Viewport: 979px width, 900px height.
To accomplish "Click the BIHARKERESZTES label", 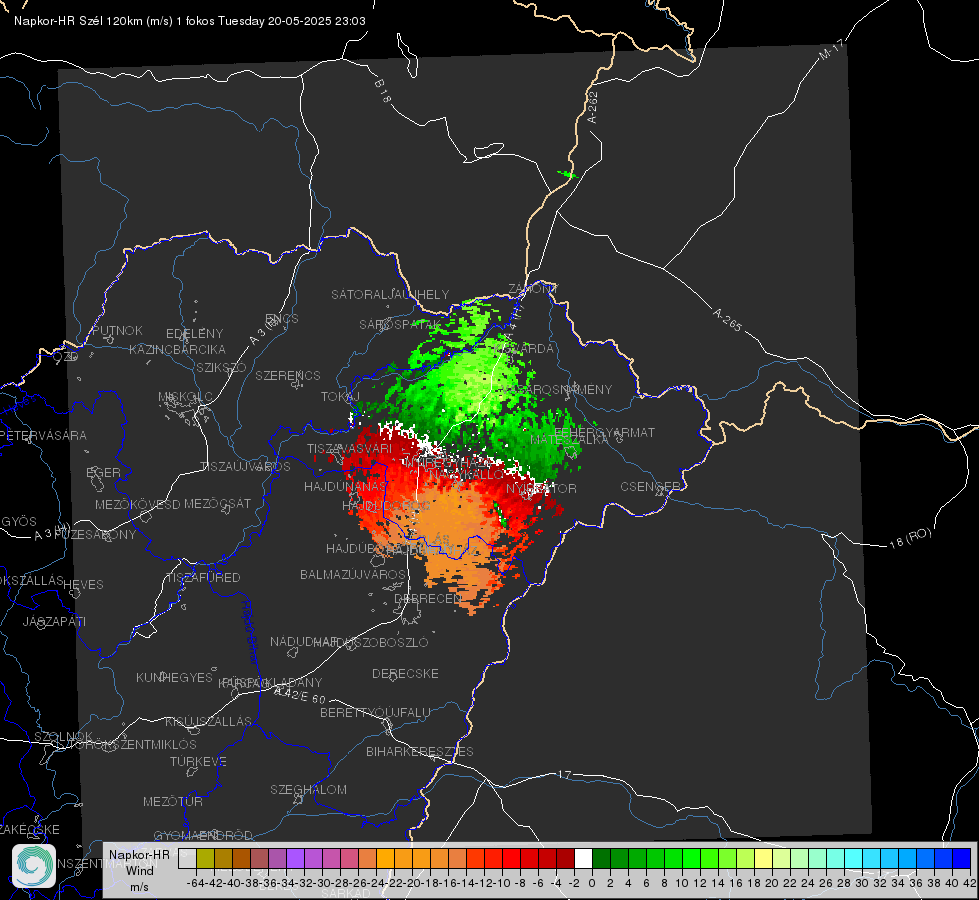I will click(420, 751).
